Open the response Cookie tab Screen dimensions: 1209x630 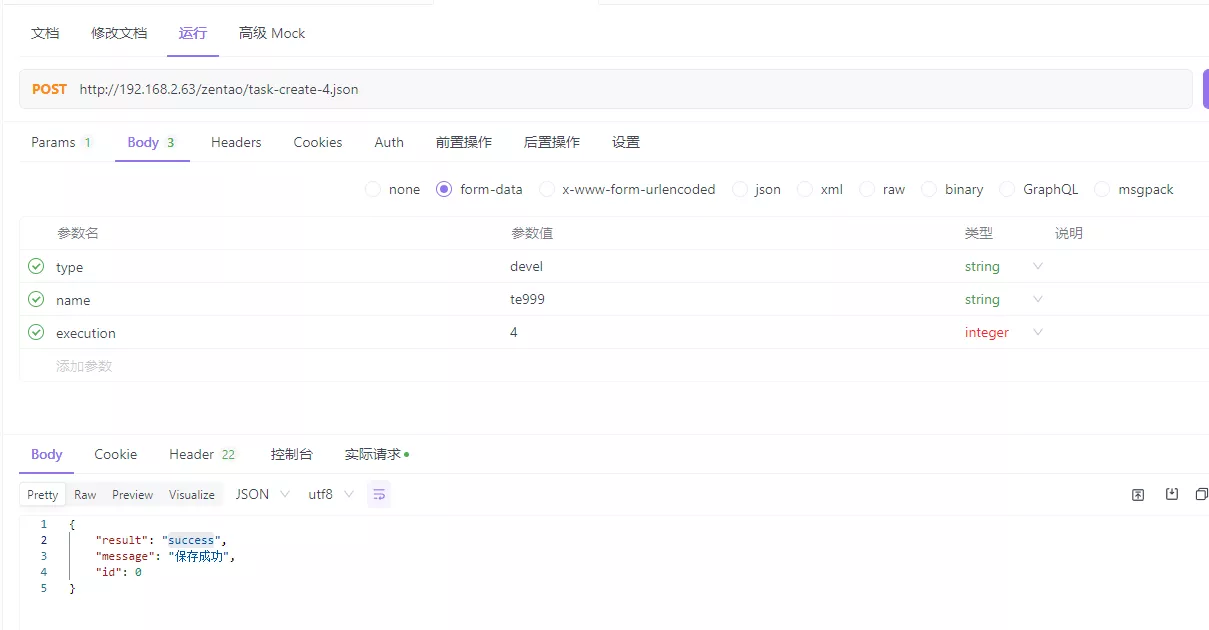click(x=116, y=454)
